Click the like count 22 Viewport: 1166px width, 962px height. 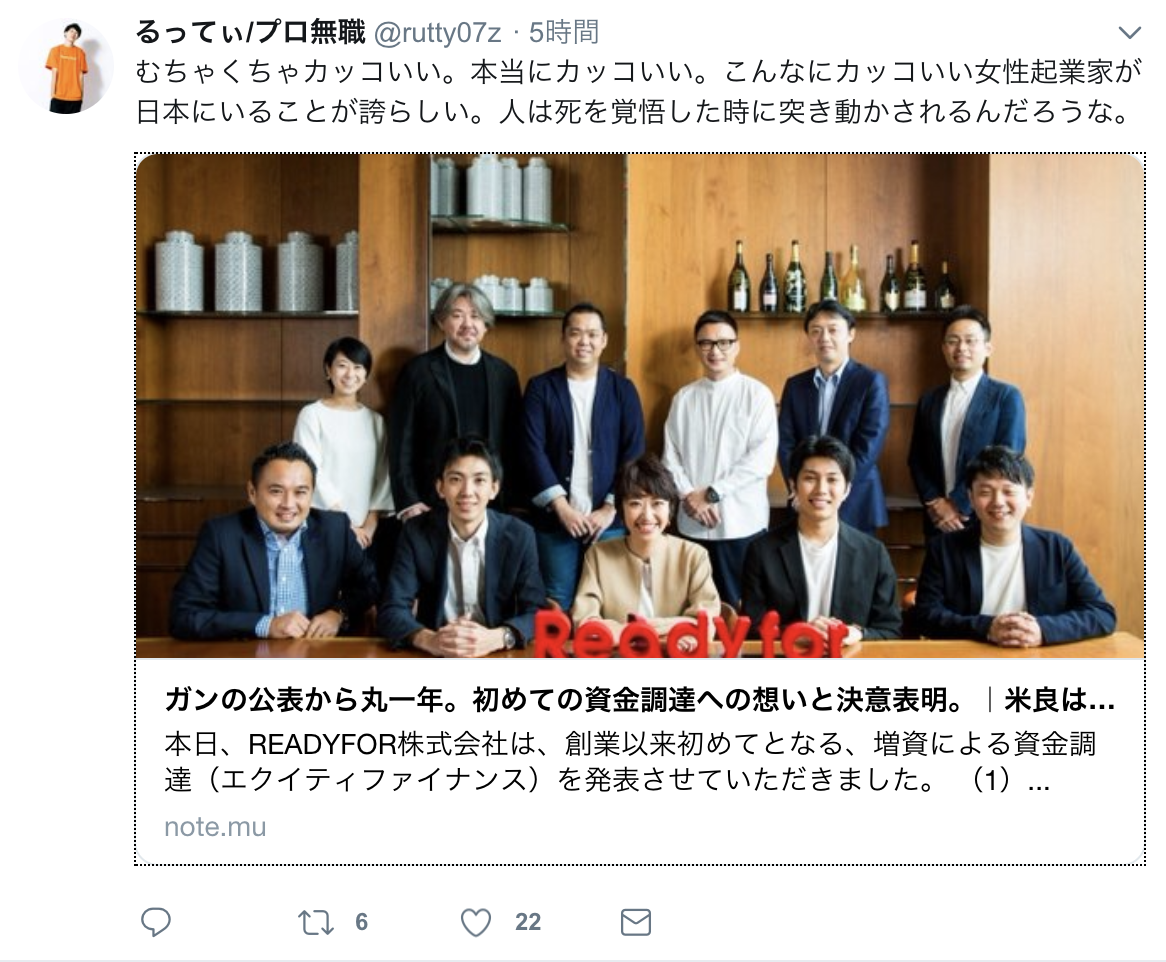pyautogui.click(x=528, y=923)
